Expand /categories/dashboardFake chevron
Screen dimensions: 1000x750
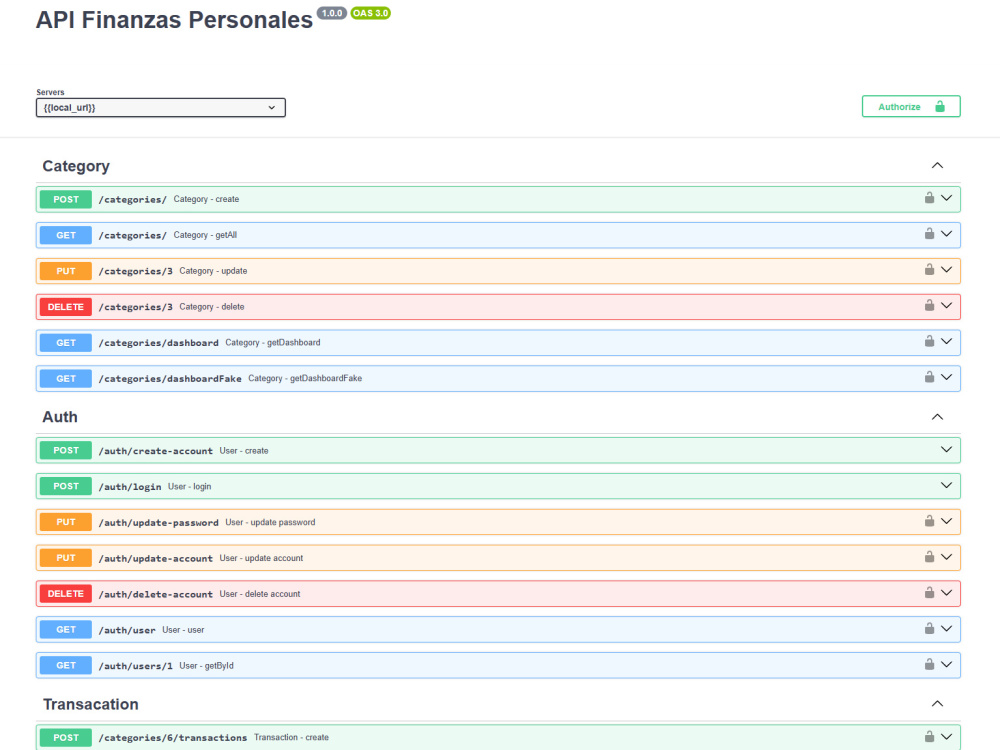(946, 377)
